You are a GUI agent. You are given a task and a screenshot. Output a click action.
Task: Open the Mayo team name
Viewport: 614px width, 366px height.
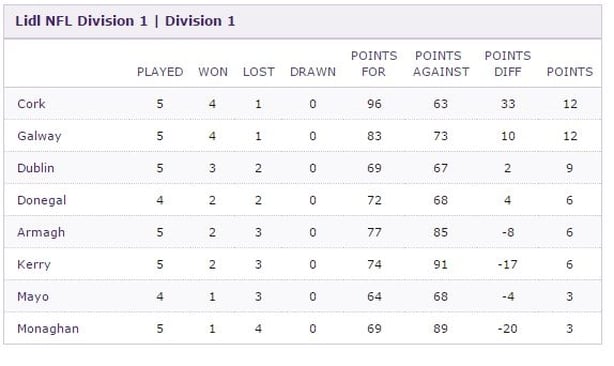tap(33, 297)
